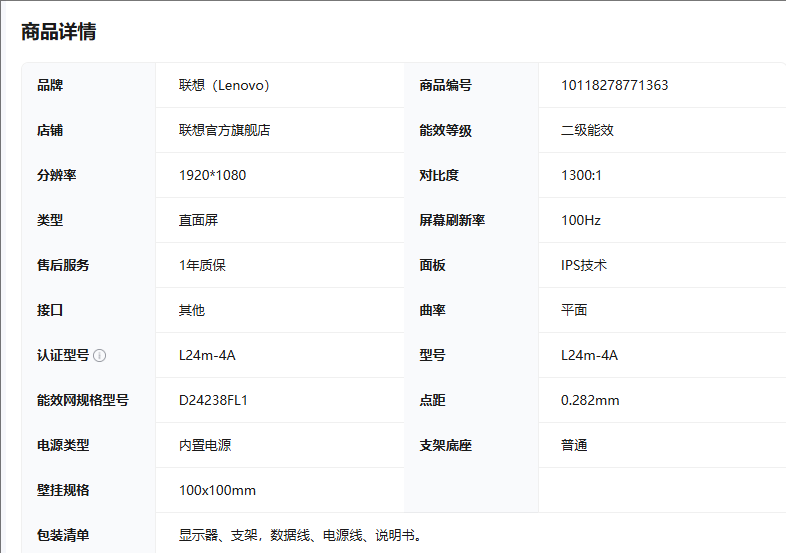
Task: Click the 支架底座 label
Action: [446, 445]
